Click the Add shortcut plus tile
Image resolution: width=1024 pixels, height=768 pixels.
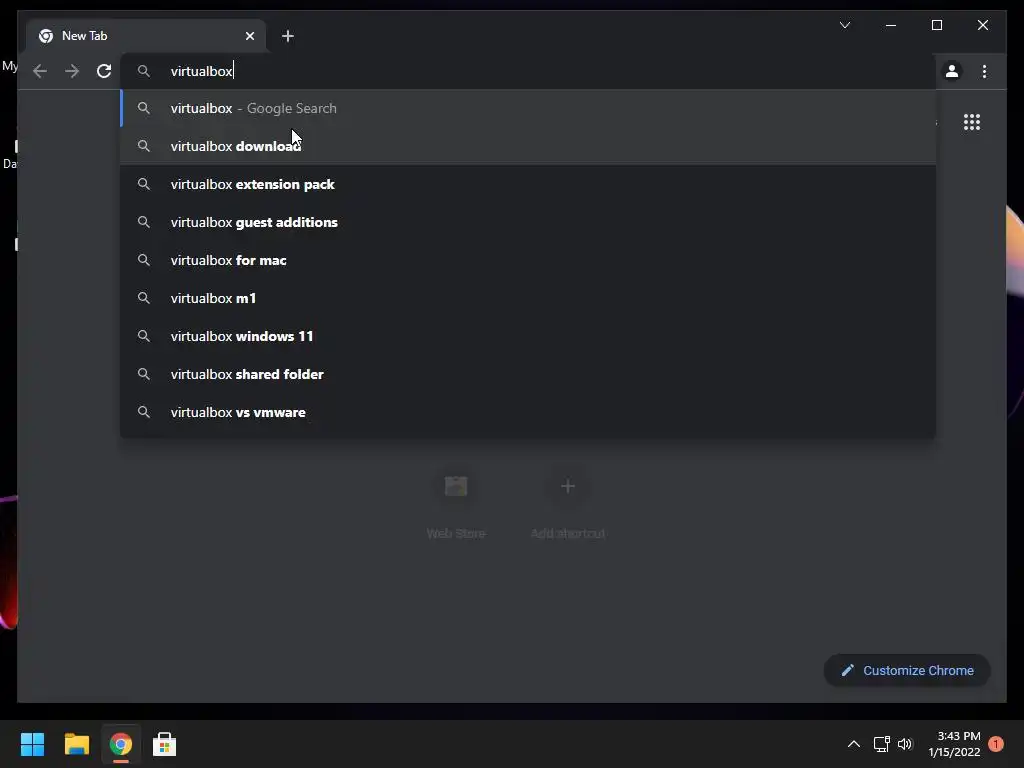point(568,503)
